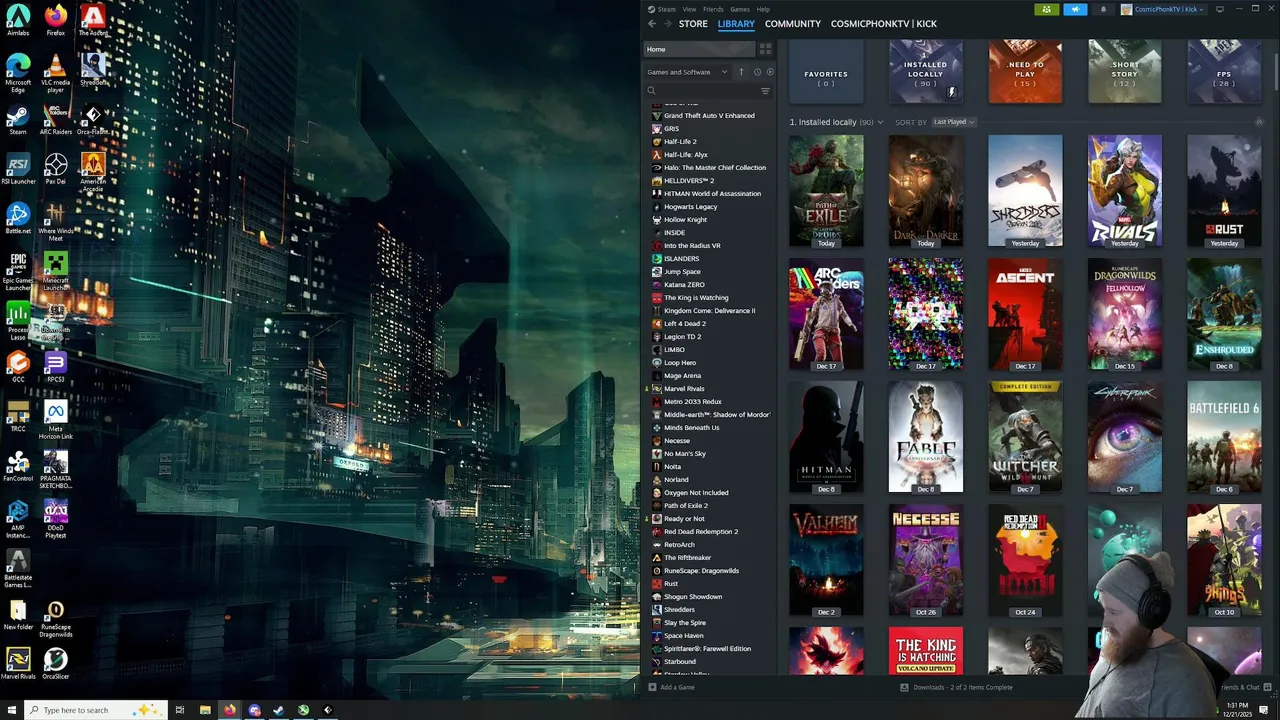Open the library advanced filter icon
Viewport: 1280px width, 720px height.
[x=765, y=91]
